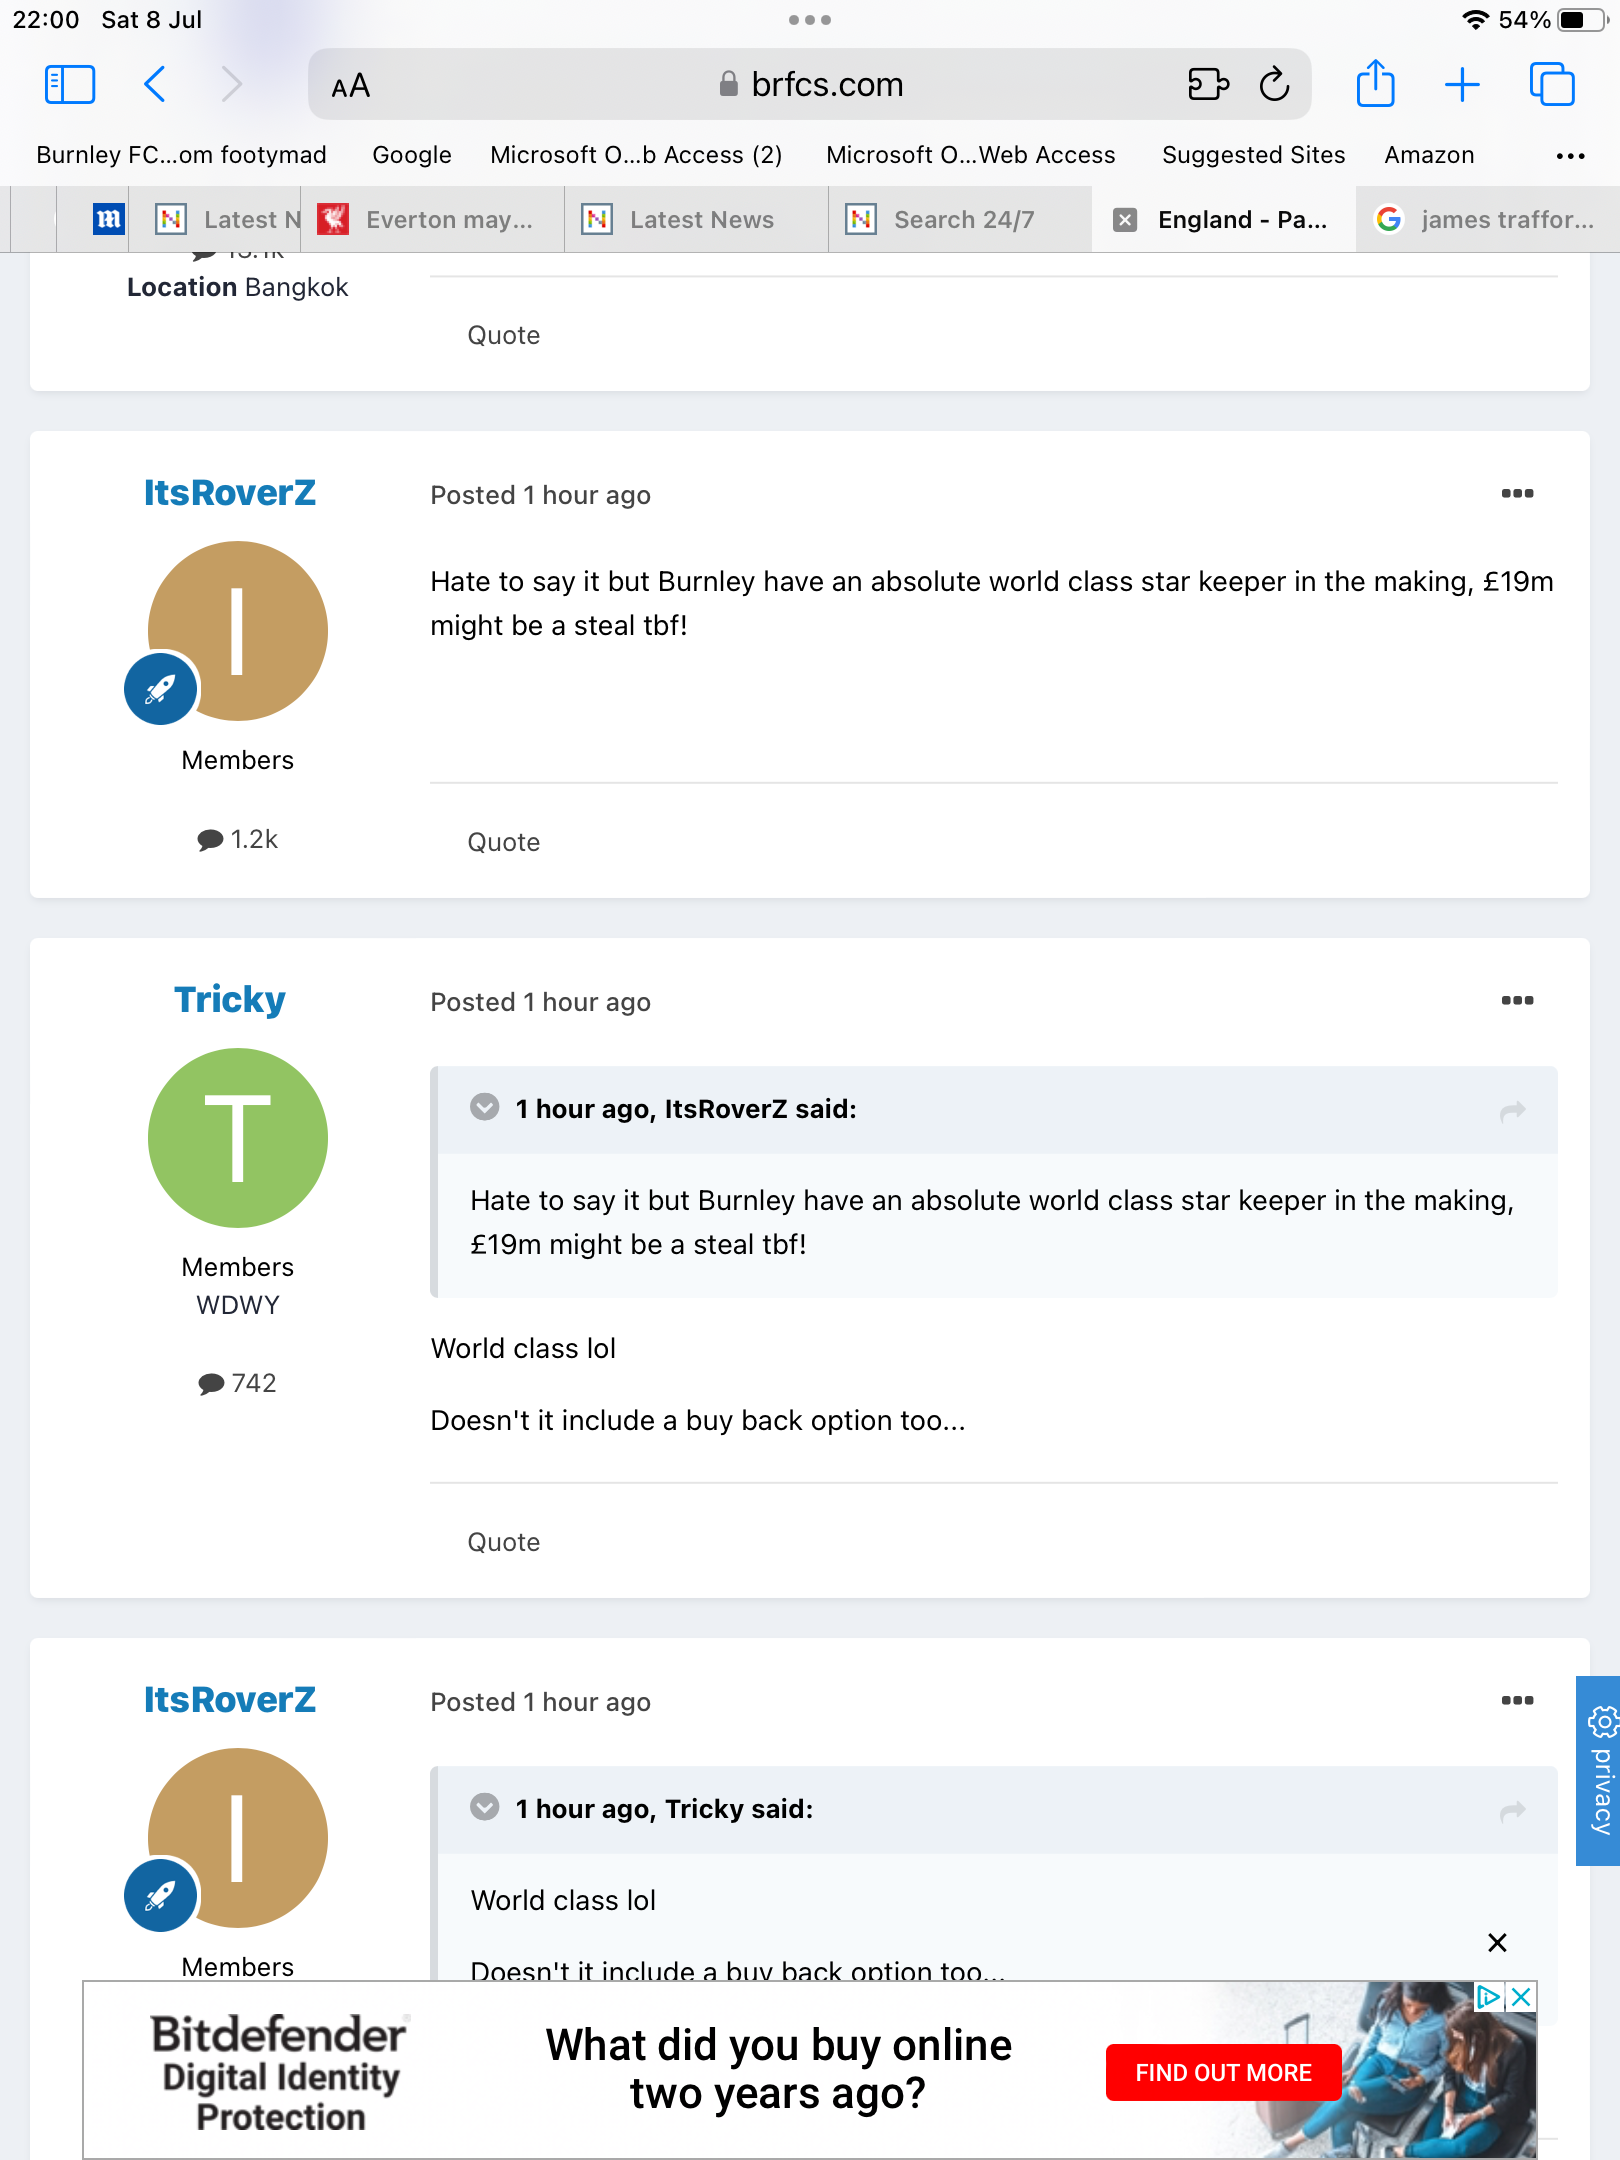Open the AA reader text options
Image resolution: width=1620 pixels, height=2160 pixels.
pos(351,87)
